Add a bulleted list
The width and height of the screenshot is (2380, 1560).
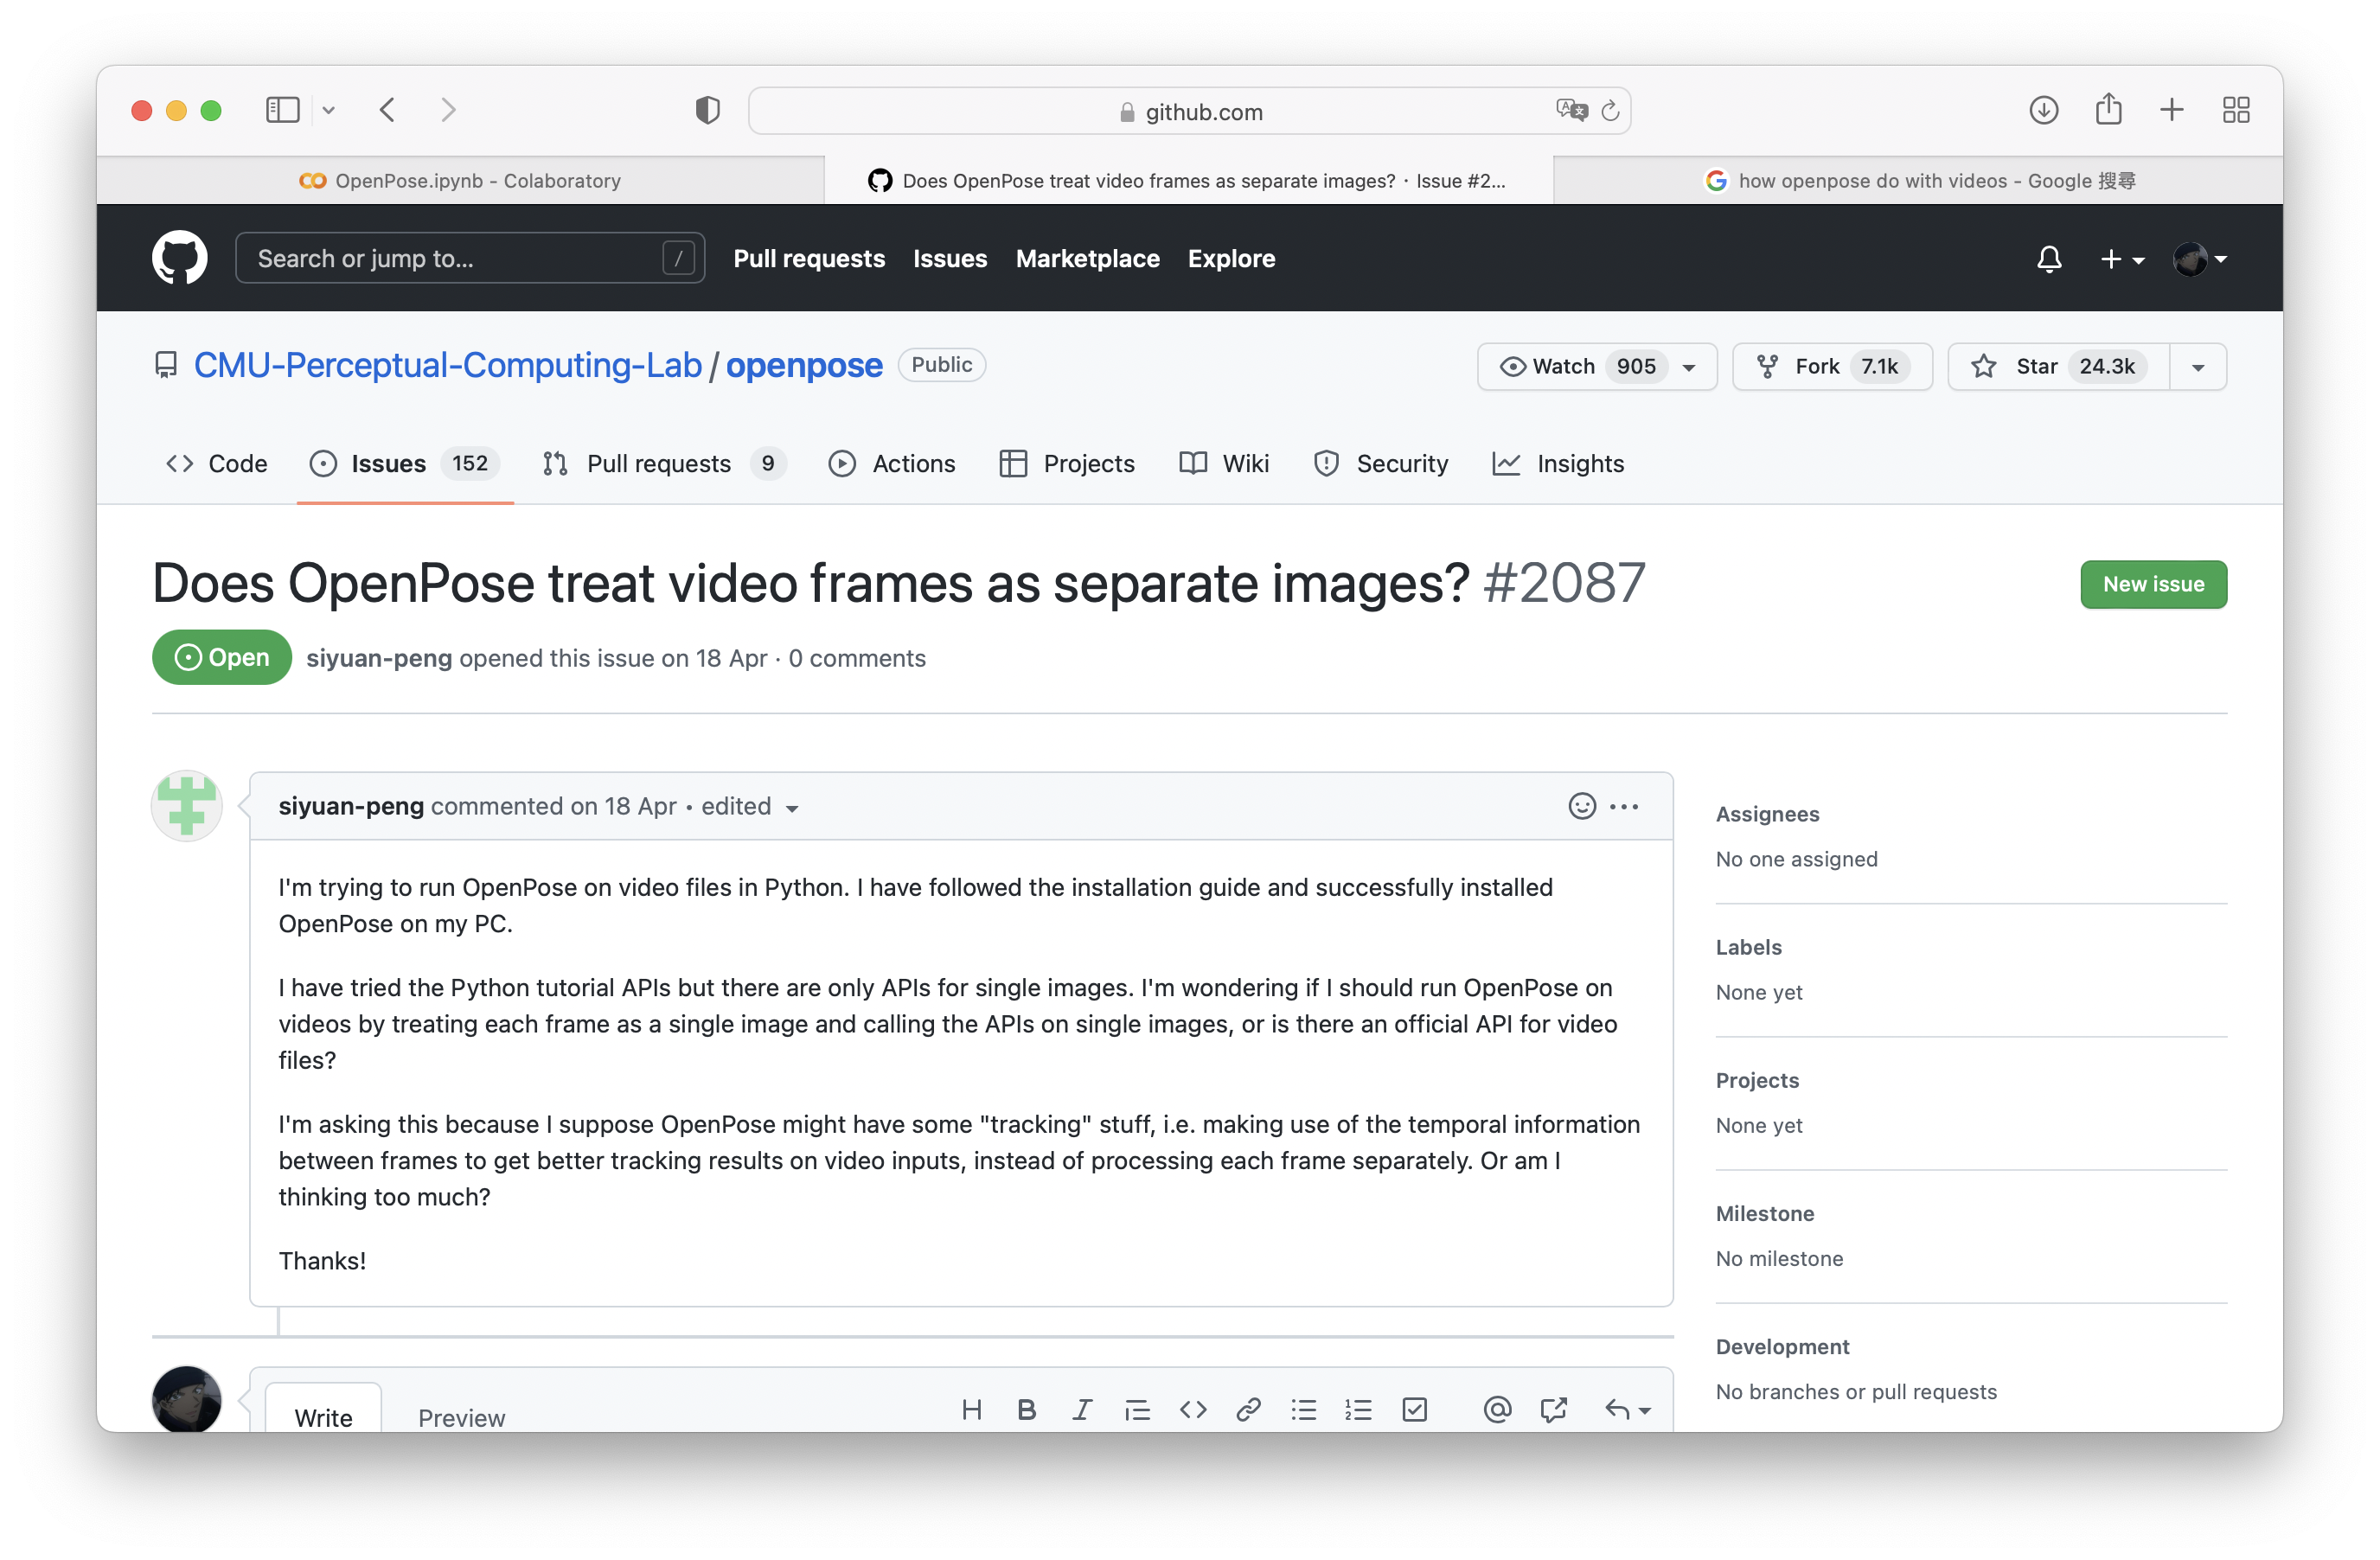click(1303, 1410)
